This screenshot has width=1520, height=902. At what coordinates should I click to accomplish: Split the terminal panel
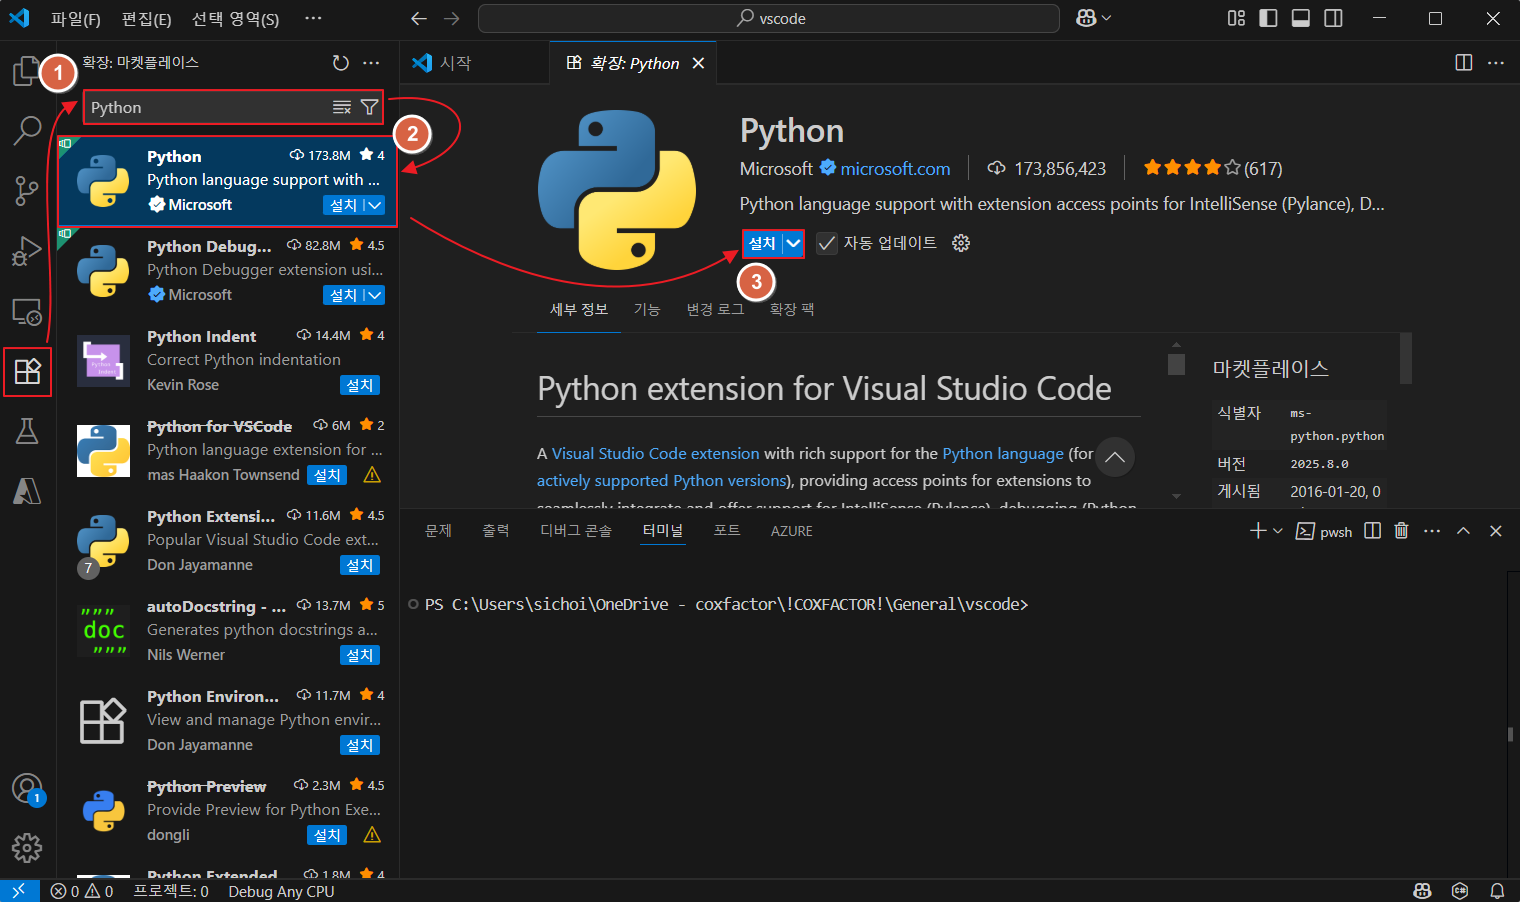pos(1373,531)
